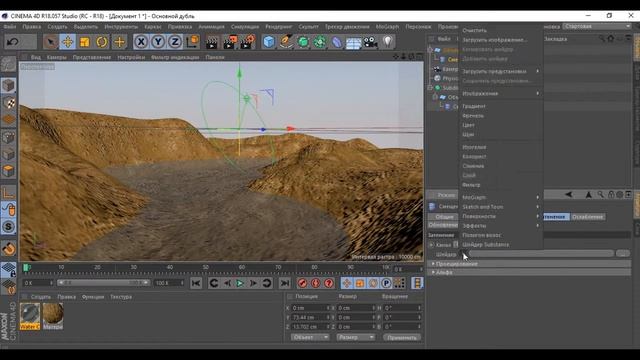The width and height of the screenshot is (640, 360).
Task: Click the browse button beside shader field
Action: 622,253
